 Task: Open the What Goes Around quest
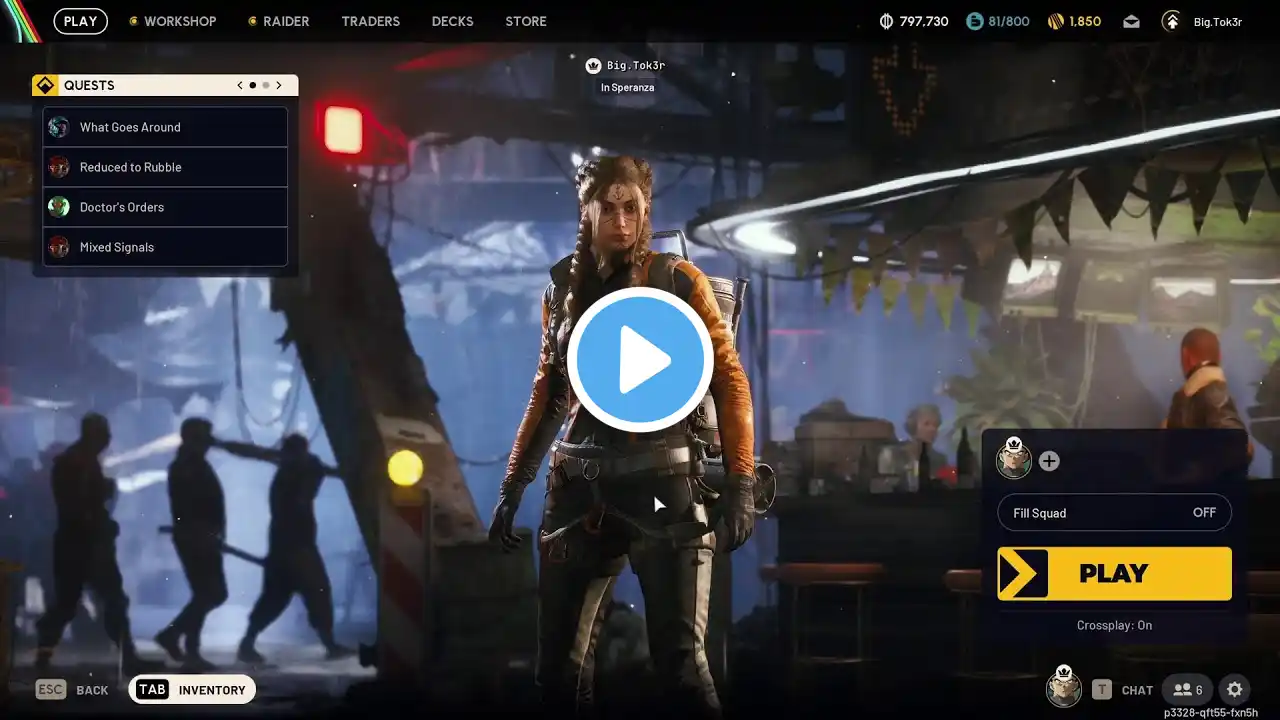[165, 127]
